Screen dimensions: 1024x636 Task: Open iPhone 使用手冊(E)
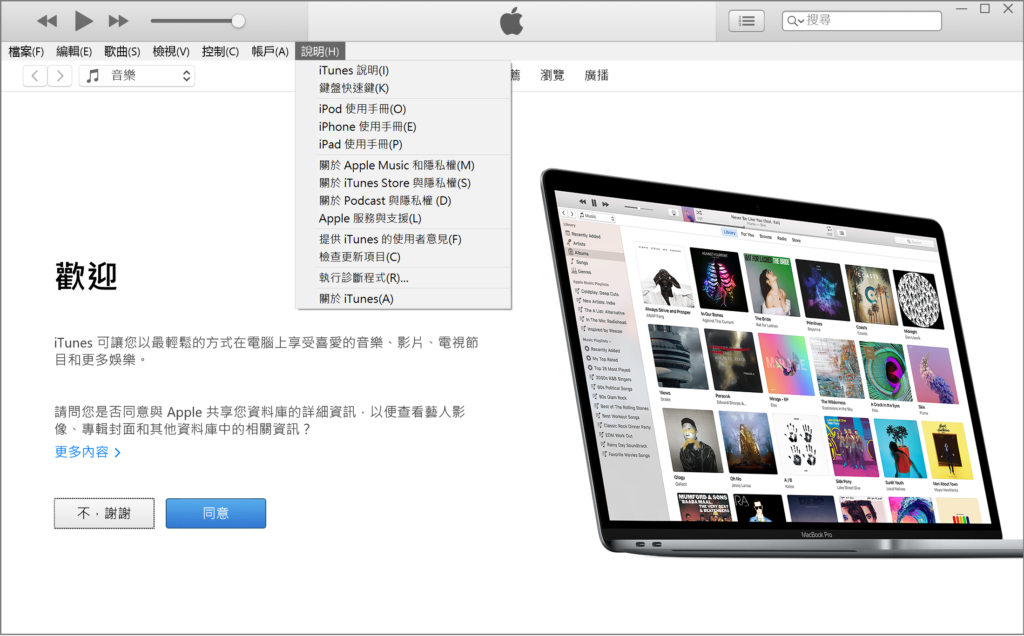(x=404, y=127)
